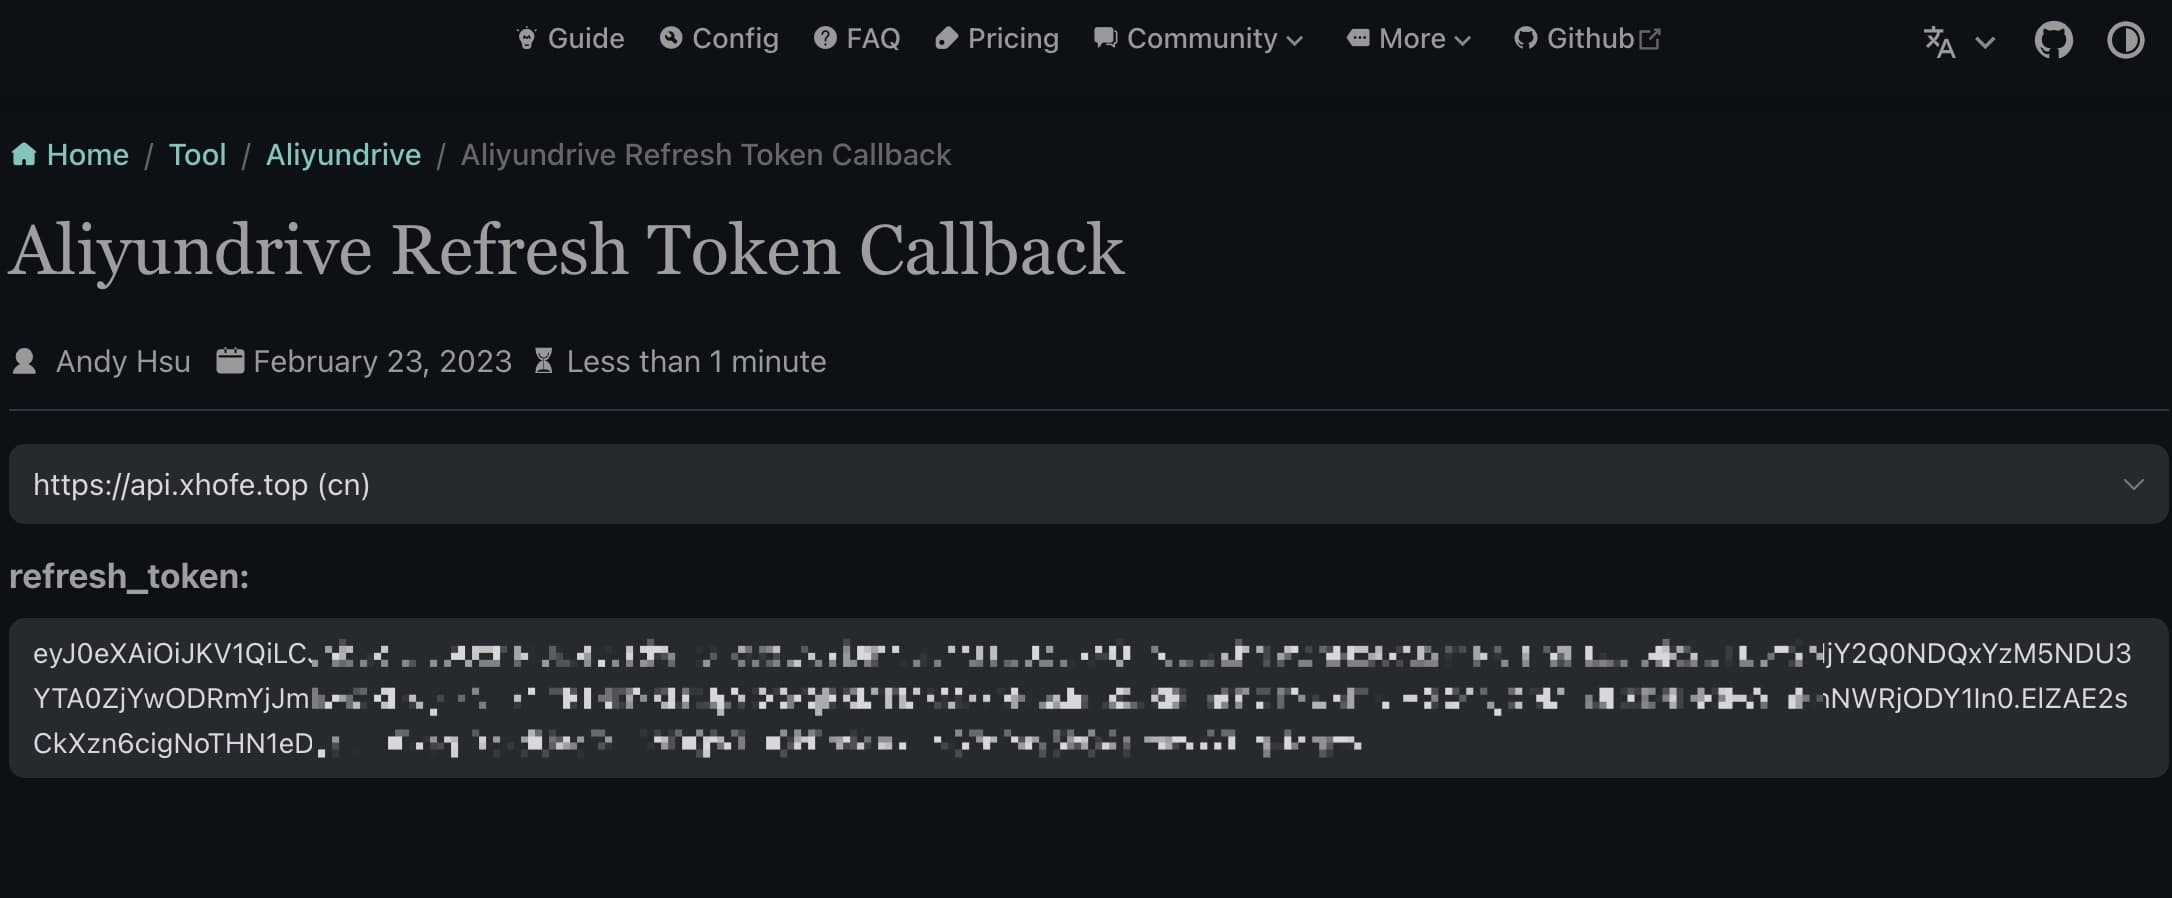
Task: Click the Pricing tag icon
Action: [946, 39]
